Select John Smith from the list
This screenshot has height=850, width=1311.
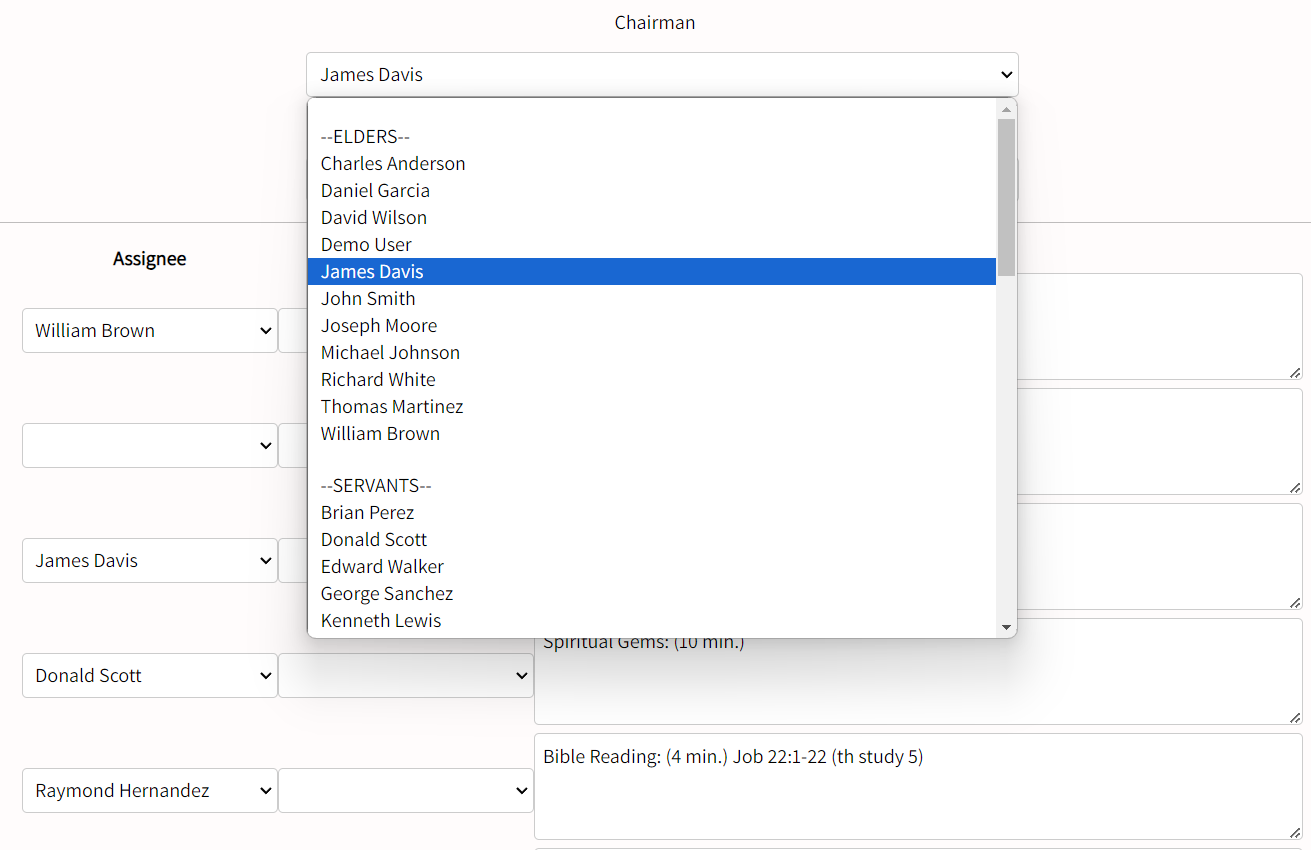[x=652, y=299]
